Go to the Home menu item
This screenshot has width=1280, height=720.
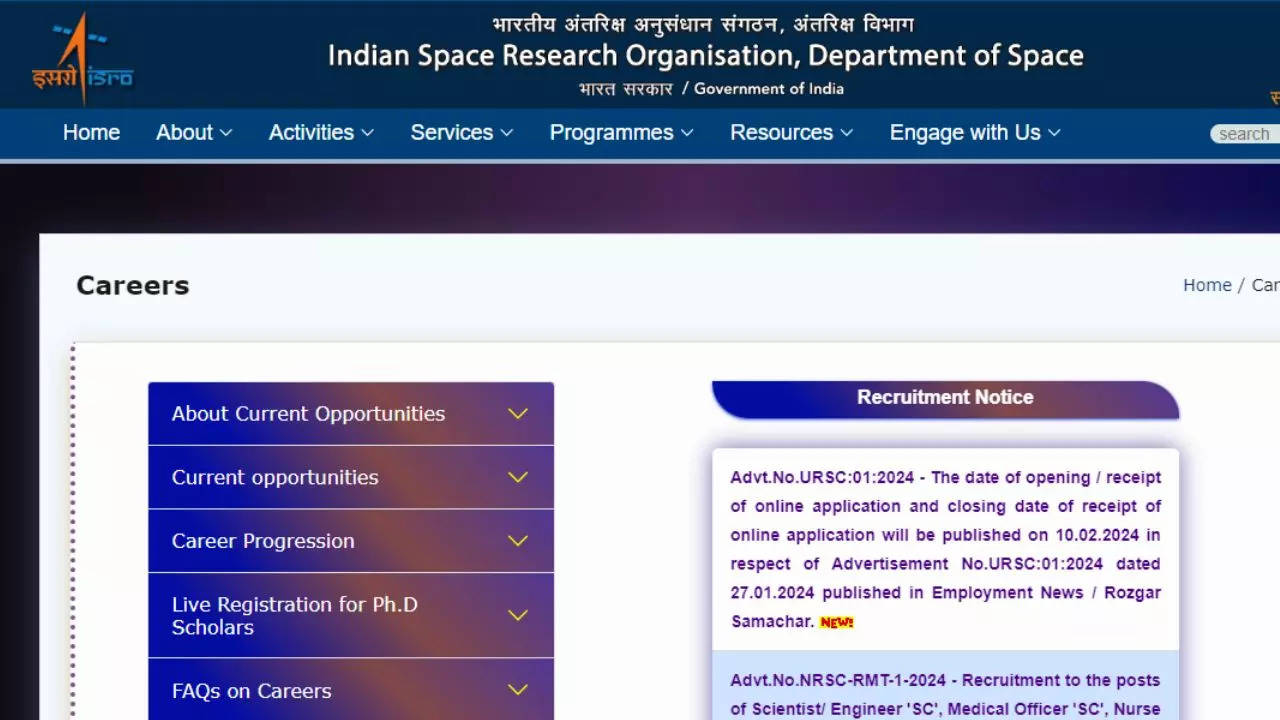(91, 133)
